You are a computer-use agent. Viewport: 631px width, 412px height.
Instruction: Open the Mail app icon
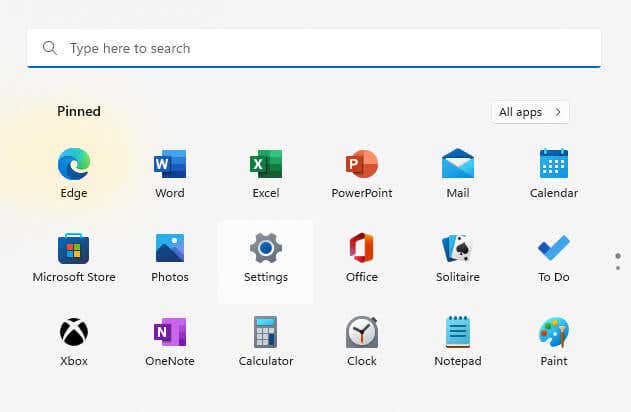458,173
